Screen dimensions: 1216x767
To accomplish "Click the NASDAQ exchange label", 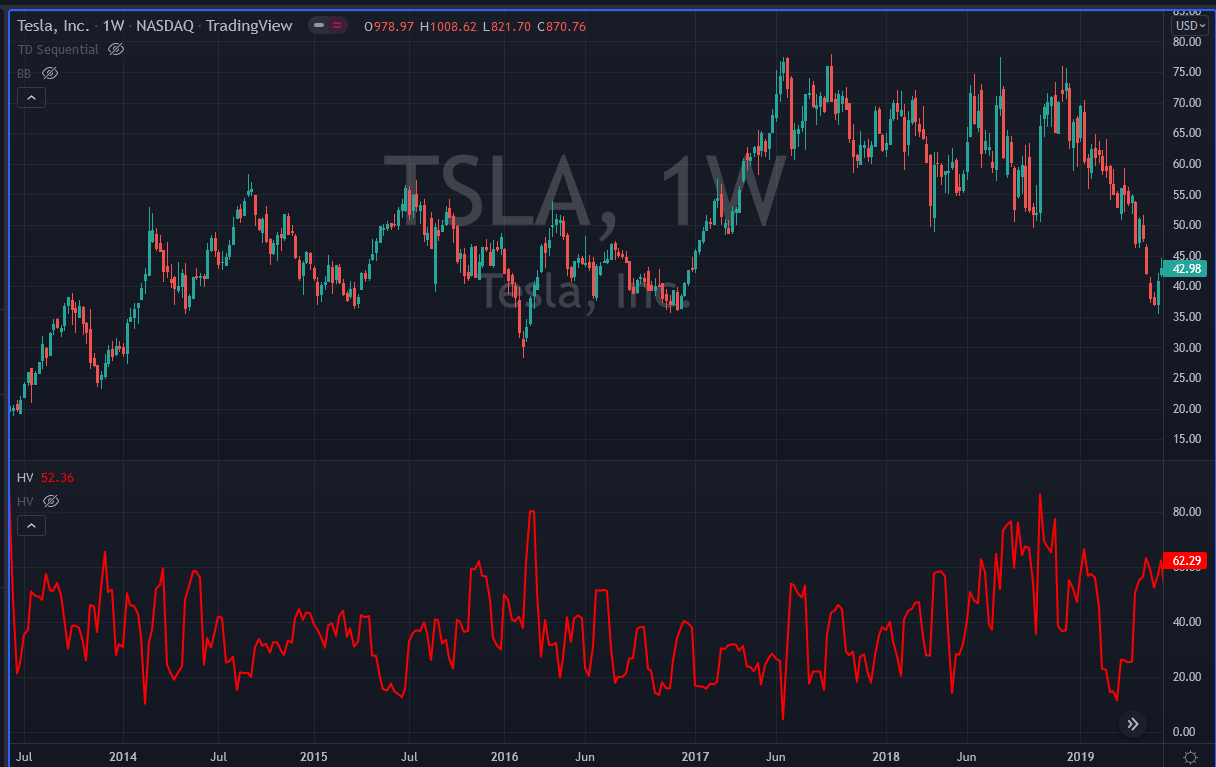I will pos(164,26).
